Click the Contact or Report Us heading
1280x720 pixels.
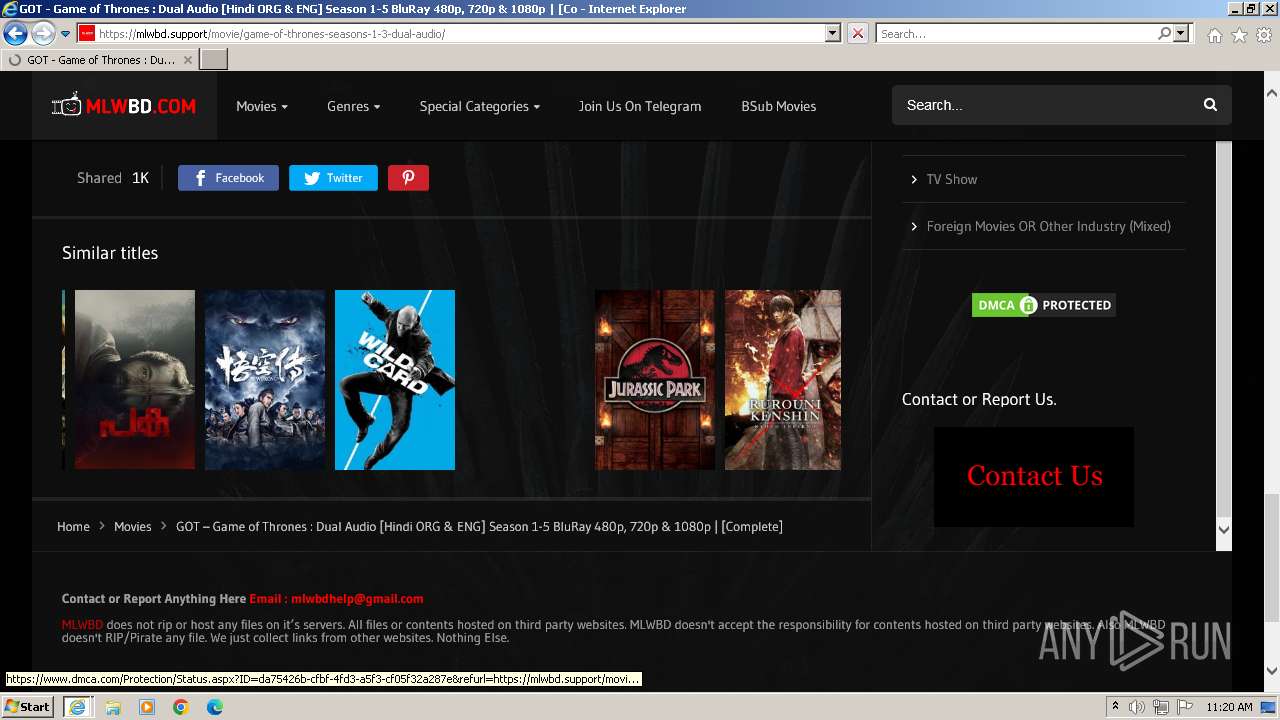click(979, 399)
